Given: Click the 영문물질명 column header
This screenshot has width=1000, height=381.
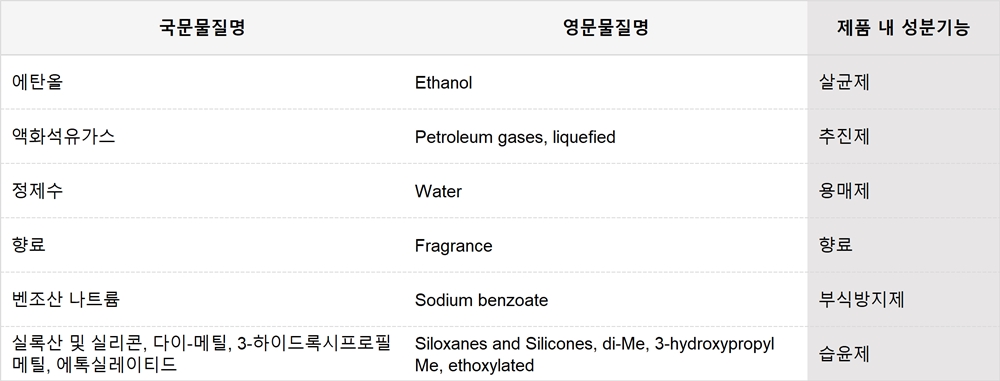Looking at the screenshot, I should [x=606, y=28].
